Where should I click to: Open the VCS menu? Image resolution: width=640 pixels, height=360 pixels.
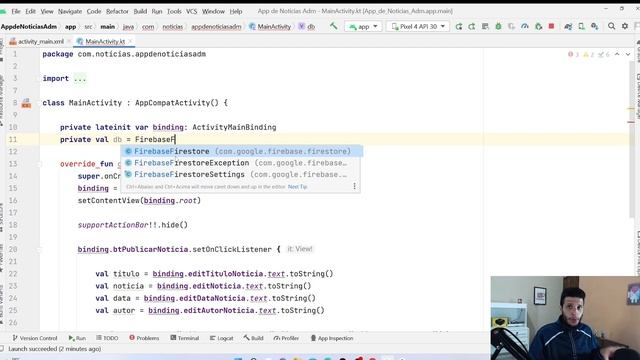(191, 11)
